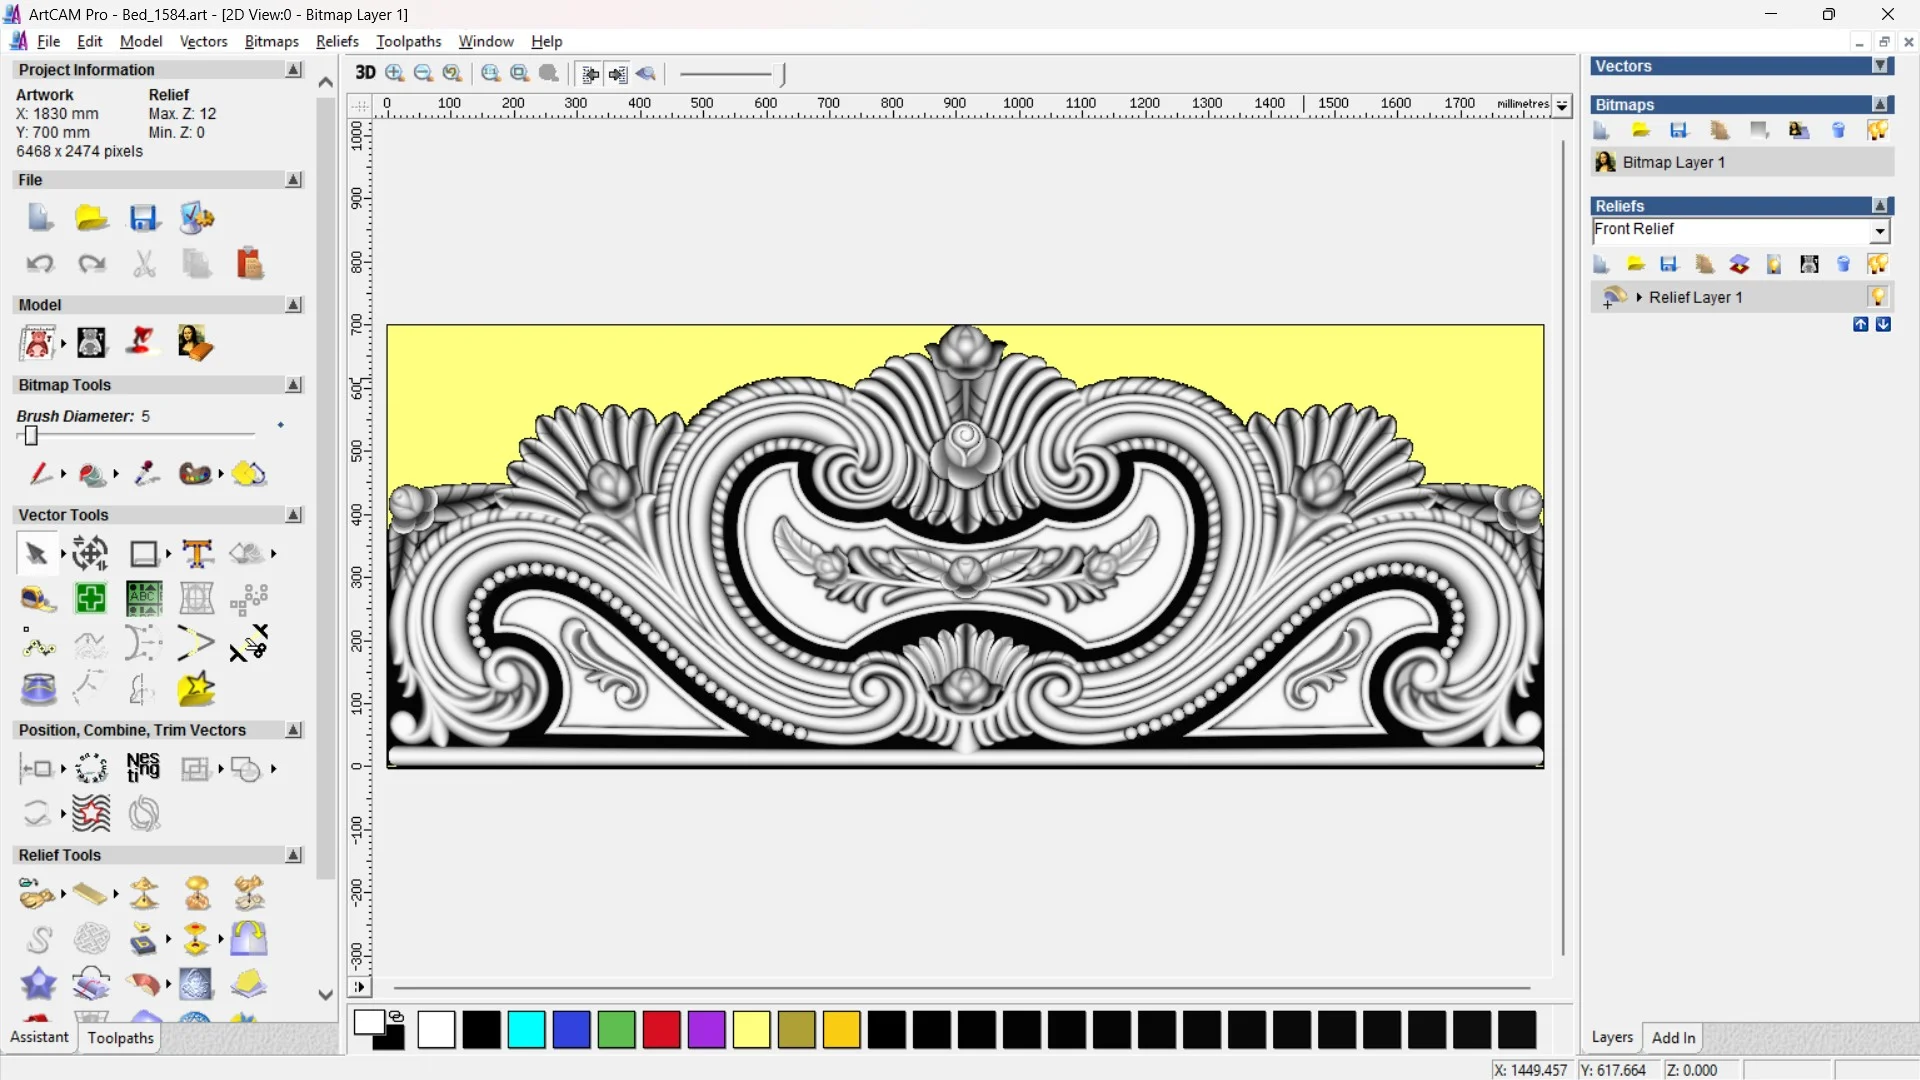Screen dimensions: 1920x1080
Task: Click the Nesting vectors icon
Action: 143,768
